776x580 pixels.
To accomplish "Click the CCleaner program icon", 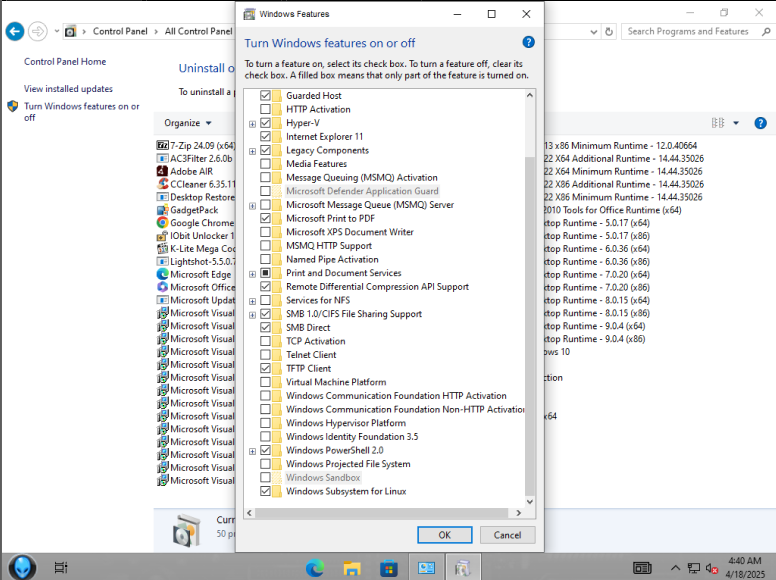I will 162,184.
